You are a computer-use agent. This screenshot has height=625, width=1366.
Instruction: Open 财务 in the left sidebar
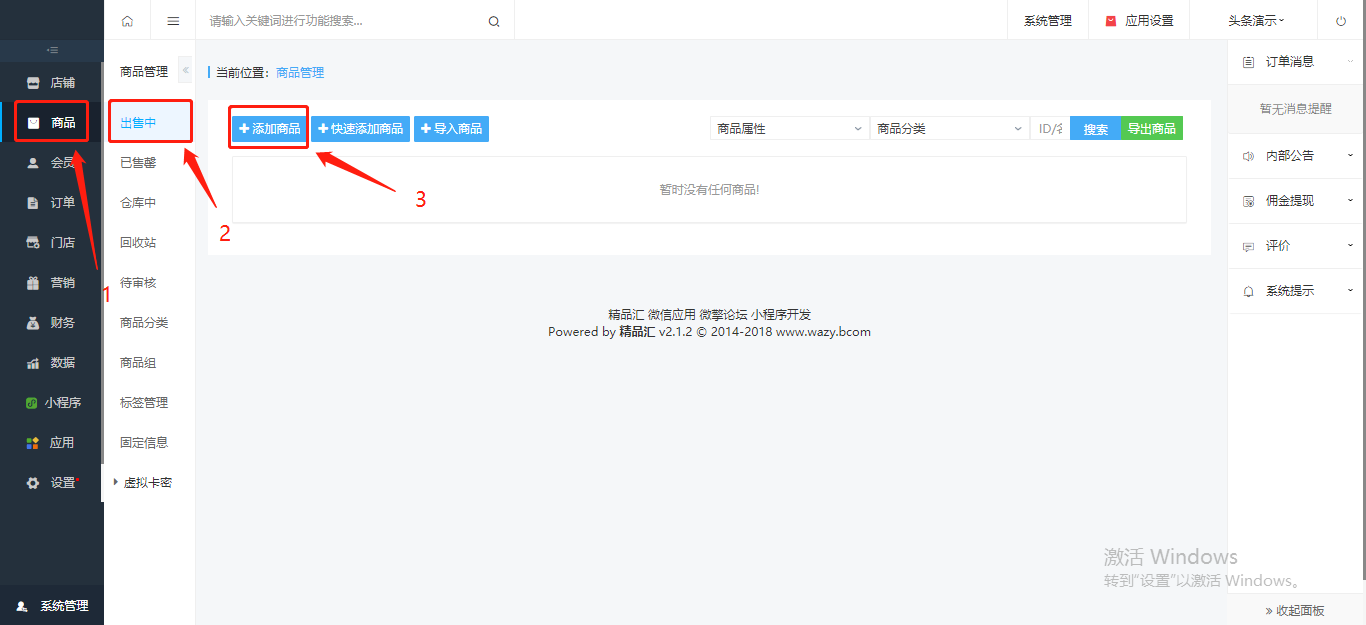[52, 323]
